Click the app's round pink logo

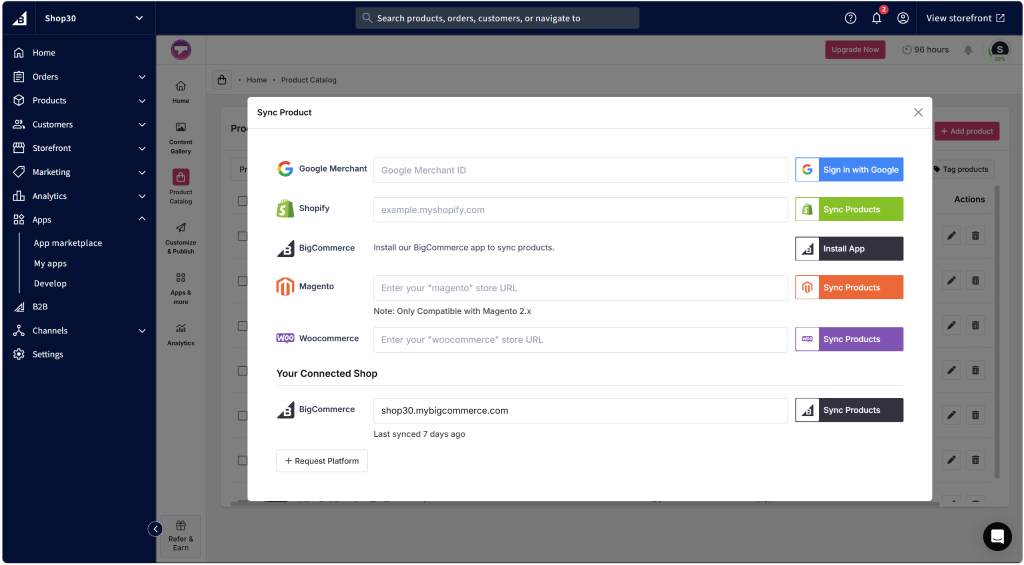point(181,50)
